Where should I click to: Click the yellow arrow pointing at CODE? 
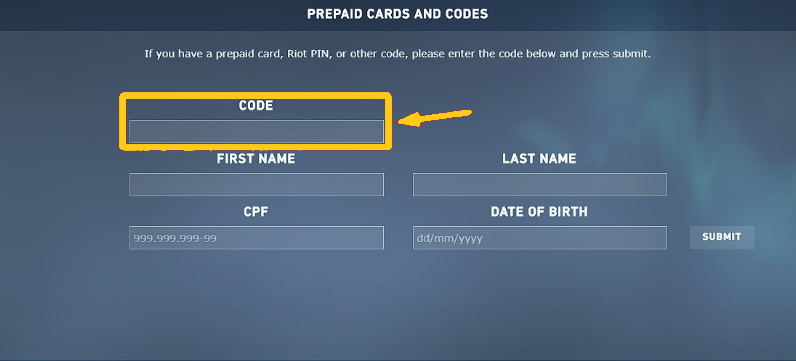(x=435, y=118)
